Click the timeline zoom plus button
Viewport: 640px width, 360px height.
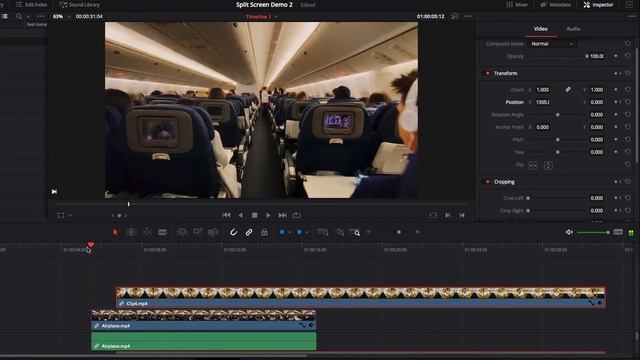(x=418, y=232)
